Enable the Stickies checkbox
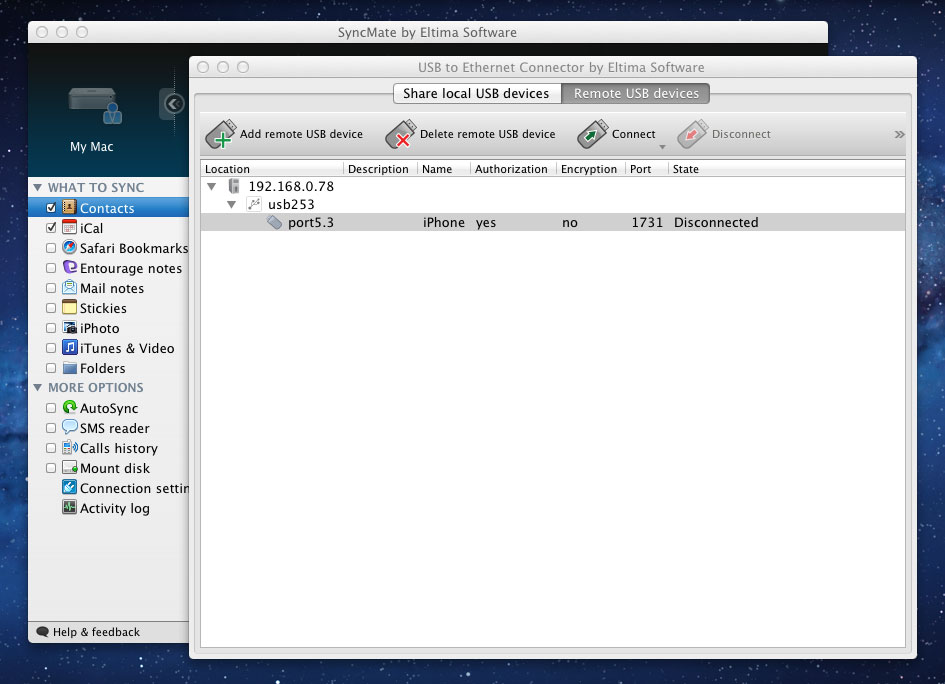The image size is (945, 684). 51,308
